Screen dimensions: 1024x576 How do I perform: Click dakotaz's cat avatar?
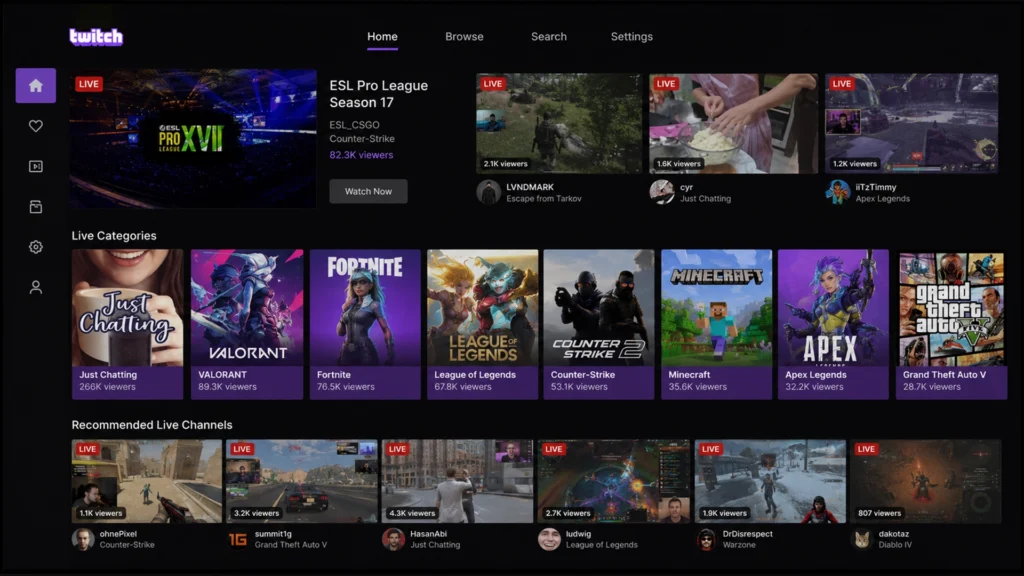pyautogui.click(x=862, y=539)
